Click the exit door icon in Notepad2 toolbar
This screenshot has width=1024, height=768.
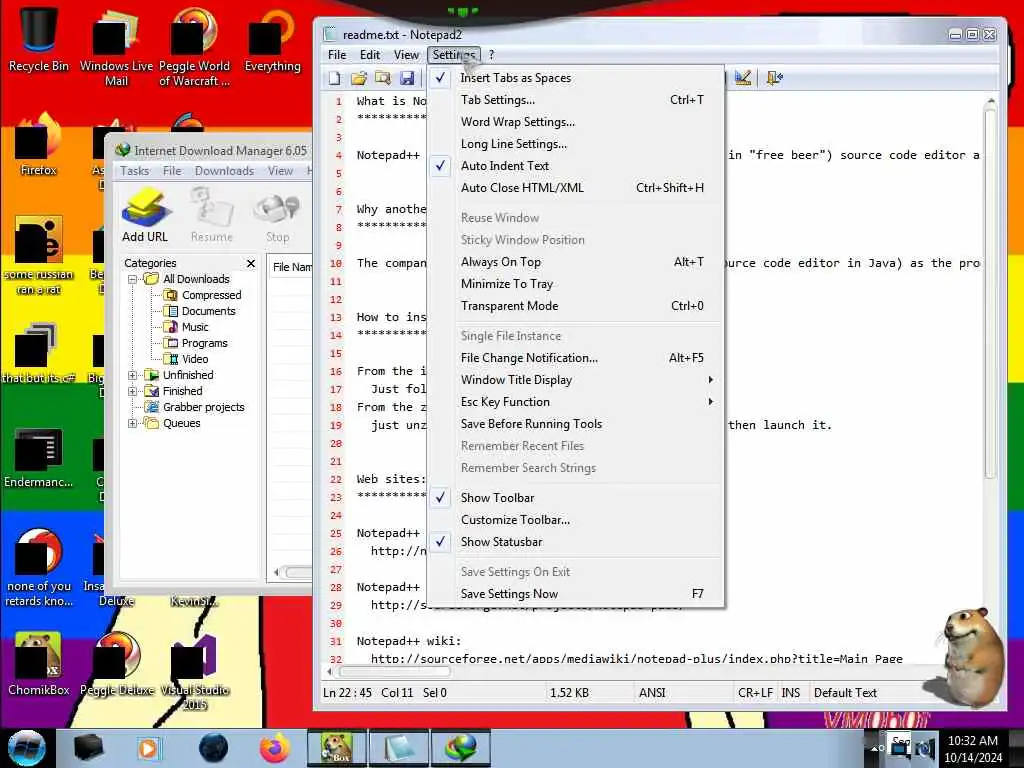pos(775,78)
